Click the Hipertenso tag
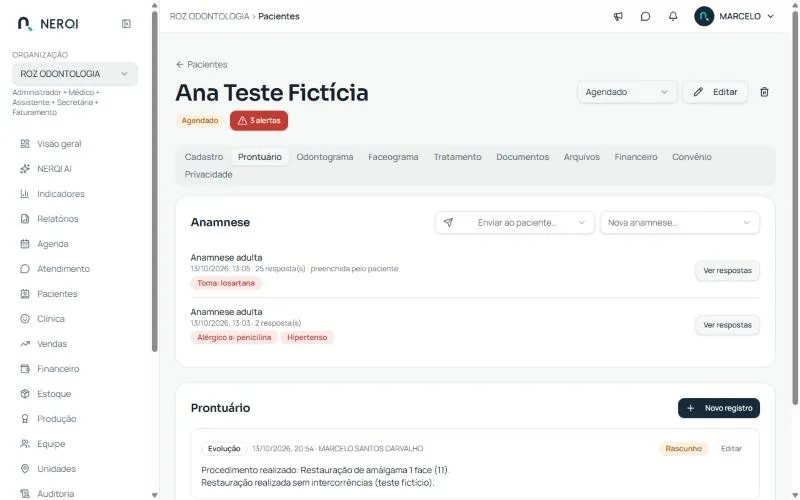 307,337
